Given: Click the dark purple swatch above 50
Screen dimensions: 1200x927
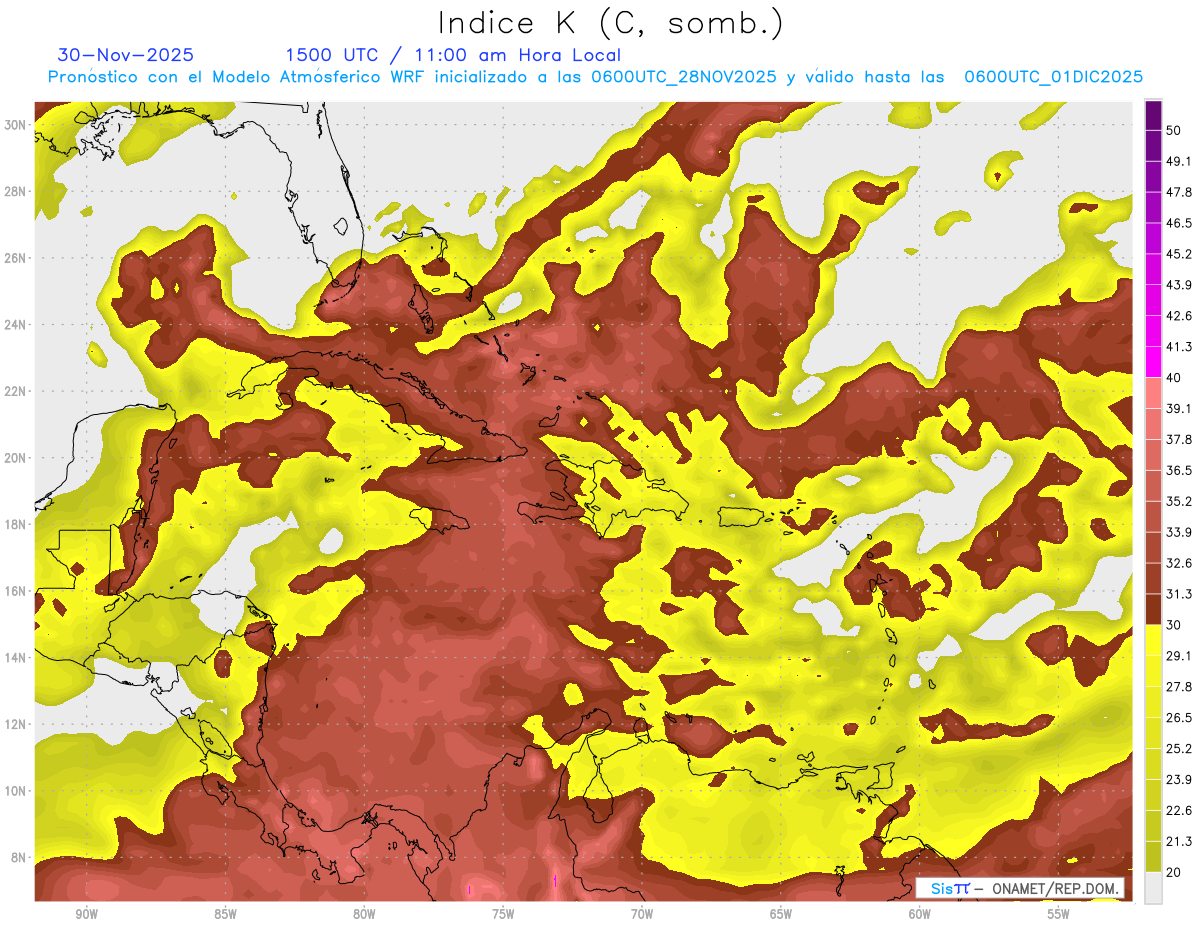Looking at the screenshot, I should [1153, 115].
